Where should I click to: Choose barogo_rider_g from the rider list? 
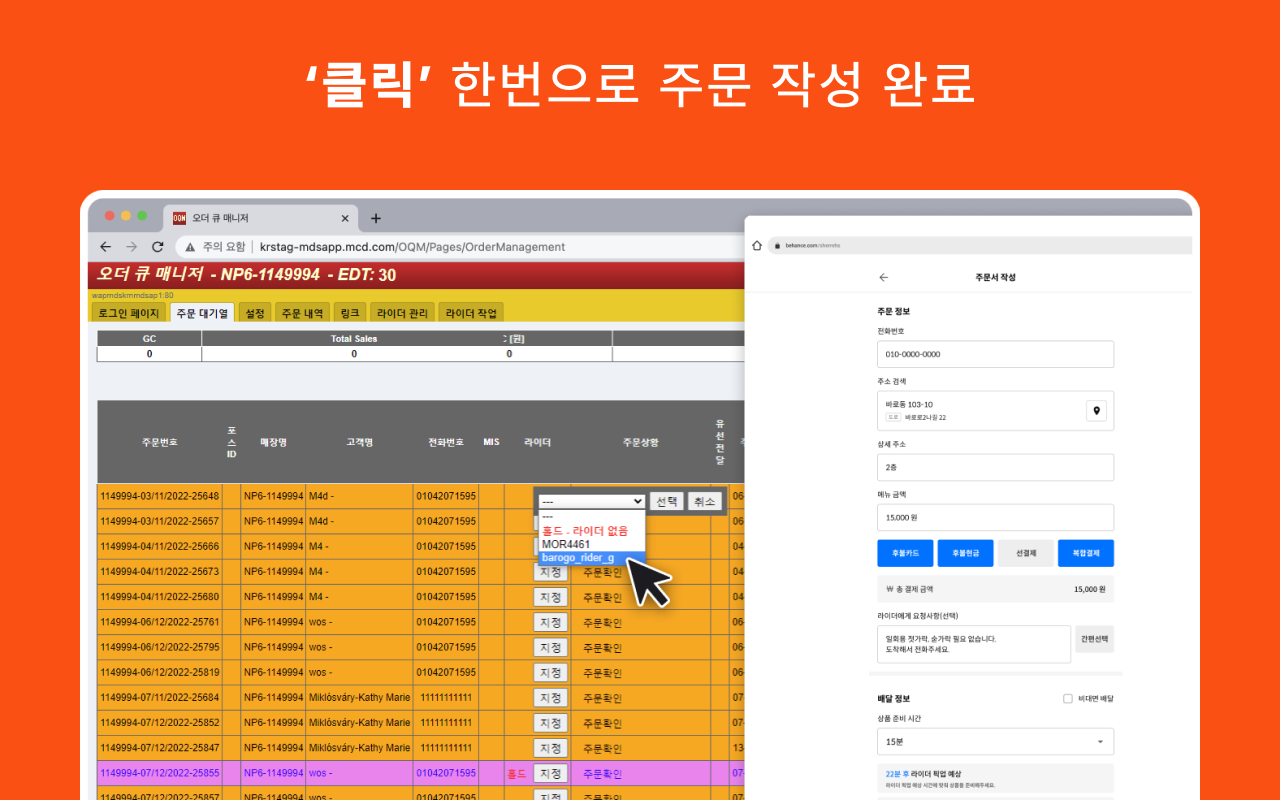(591, 558)
